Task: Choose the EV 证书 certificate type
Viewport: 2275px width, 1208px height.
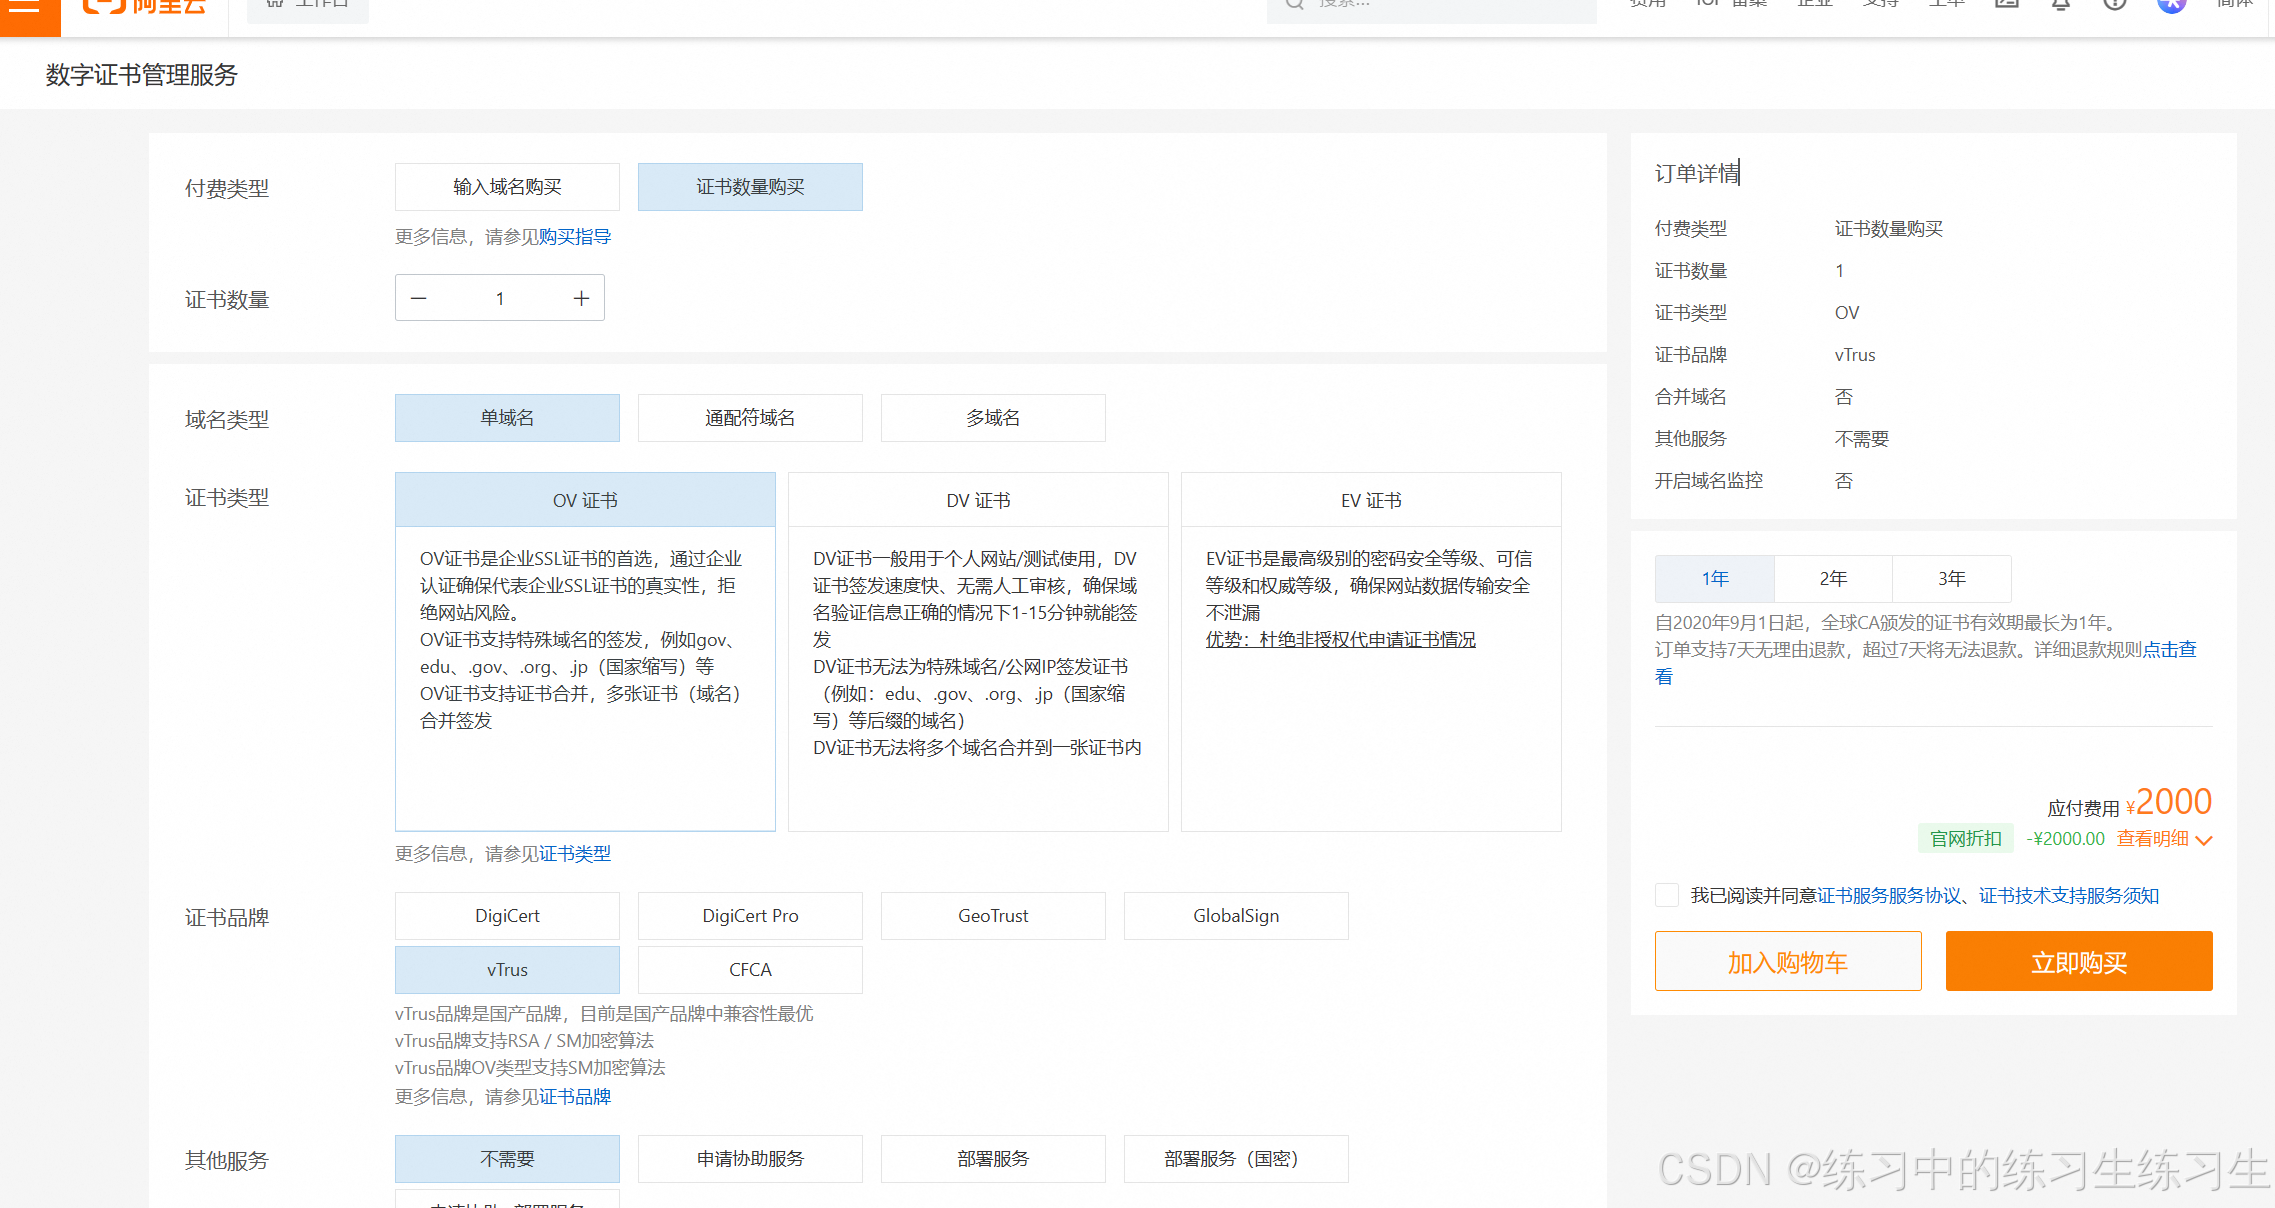Action: (1370, 500)
